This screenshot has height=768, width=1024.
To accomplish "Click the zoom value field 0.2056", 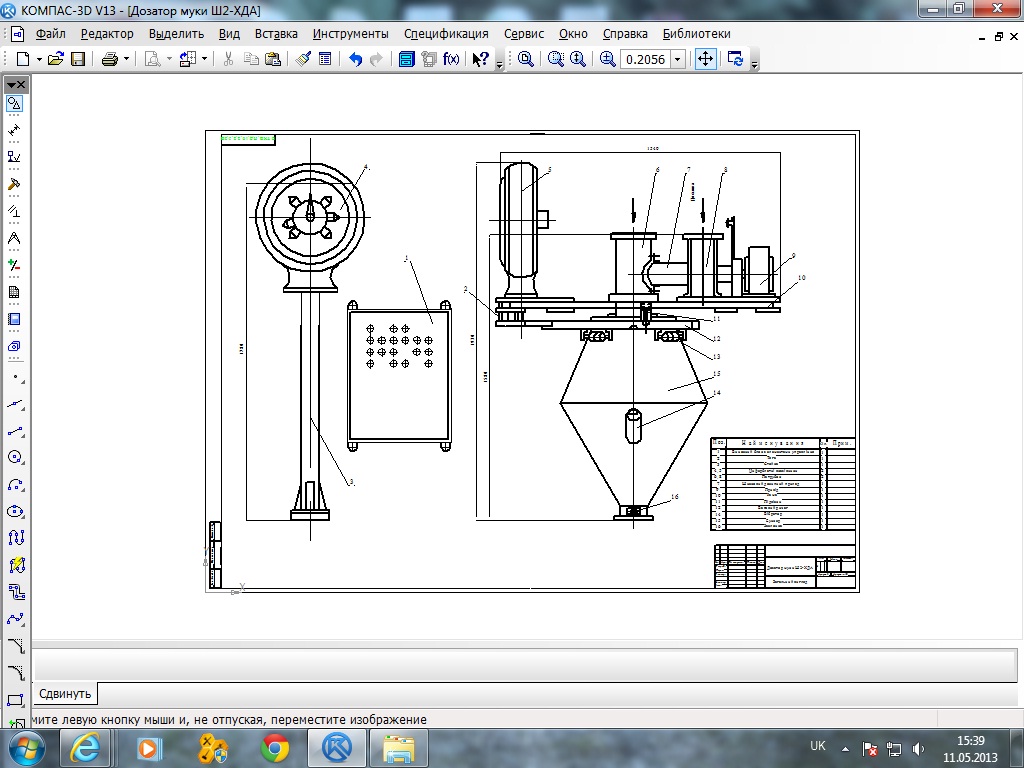I will [645, 59].
